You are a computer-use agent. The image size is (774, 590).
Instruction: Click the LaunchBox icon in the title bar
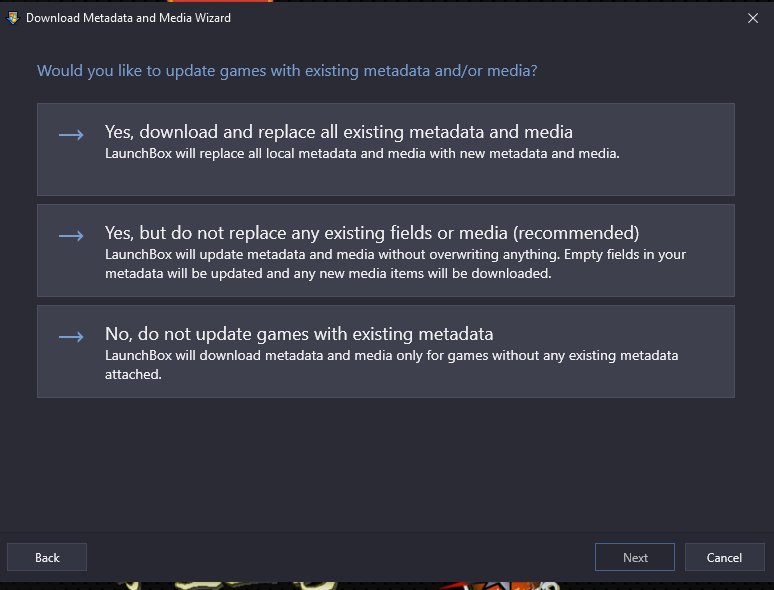point(12,18)
